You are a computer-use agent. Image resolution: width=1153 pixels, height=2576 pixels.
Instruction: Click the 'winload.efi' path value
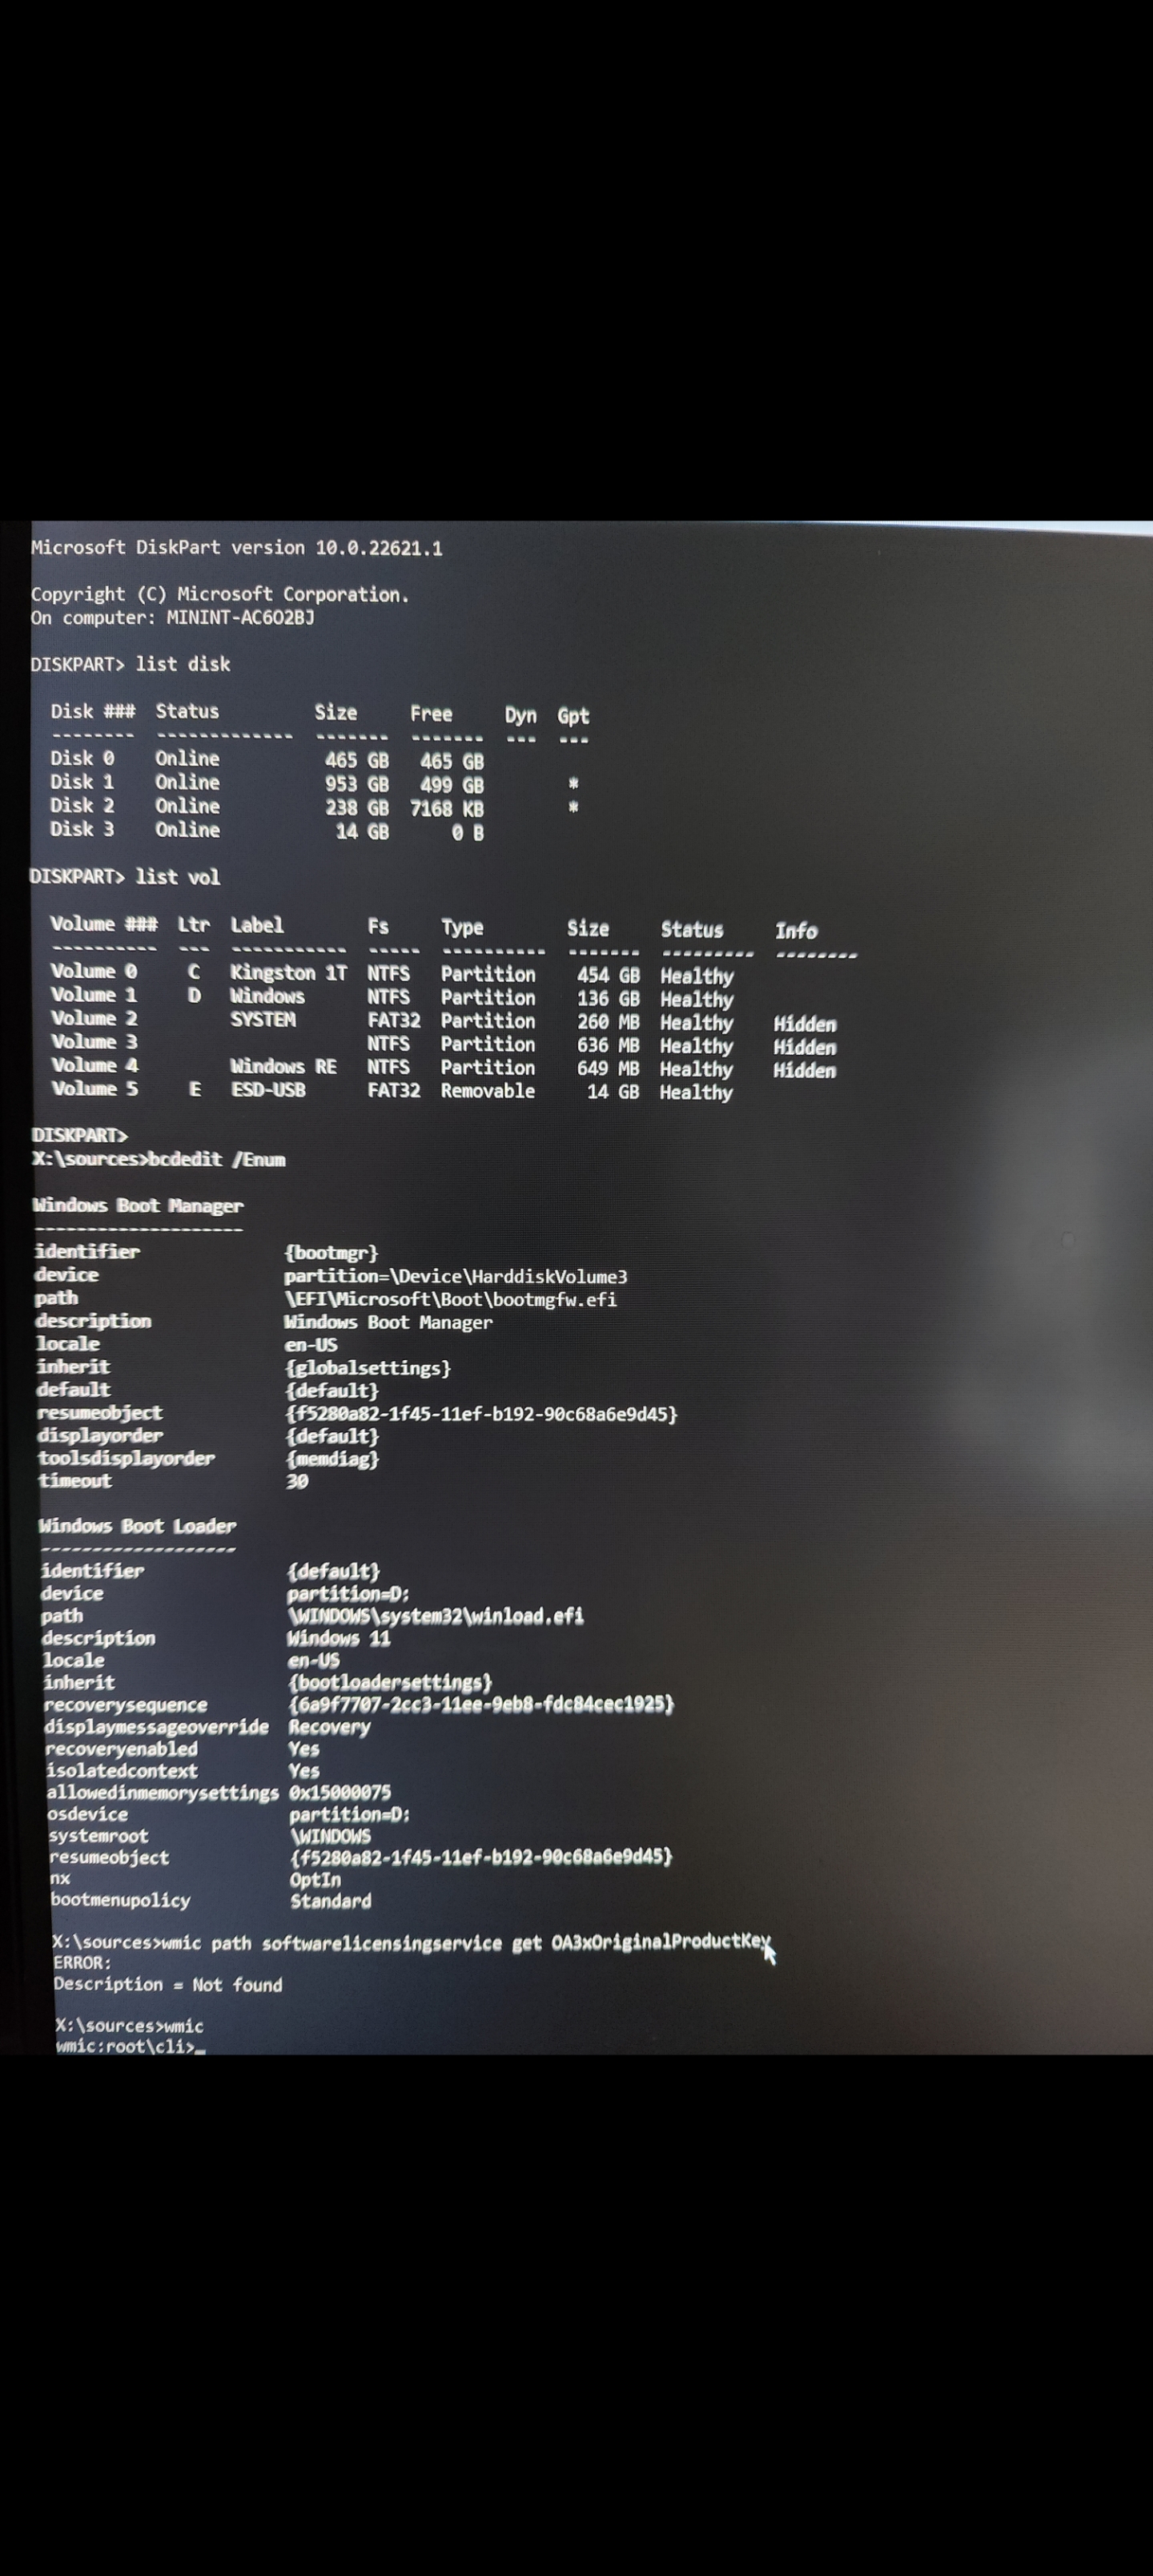[x=526, y=1616]
